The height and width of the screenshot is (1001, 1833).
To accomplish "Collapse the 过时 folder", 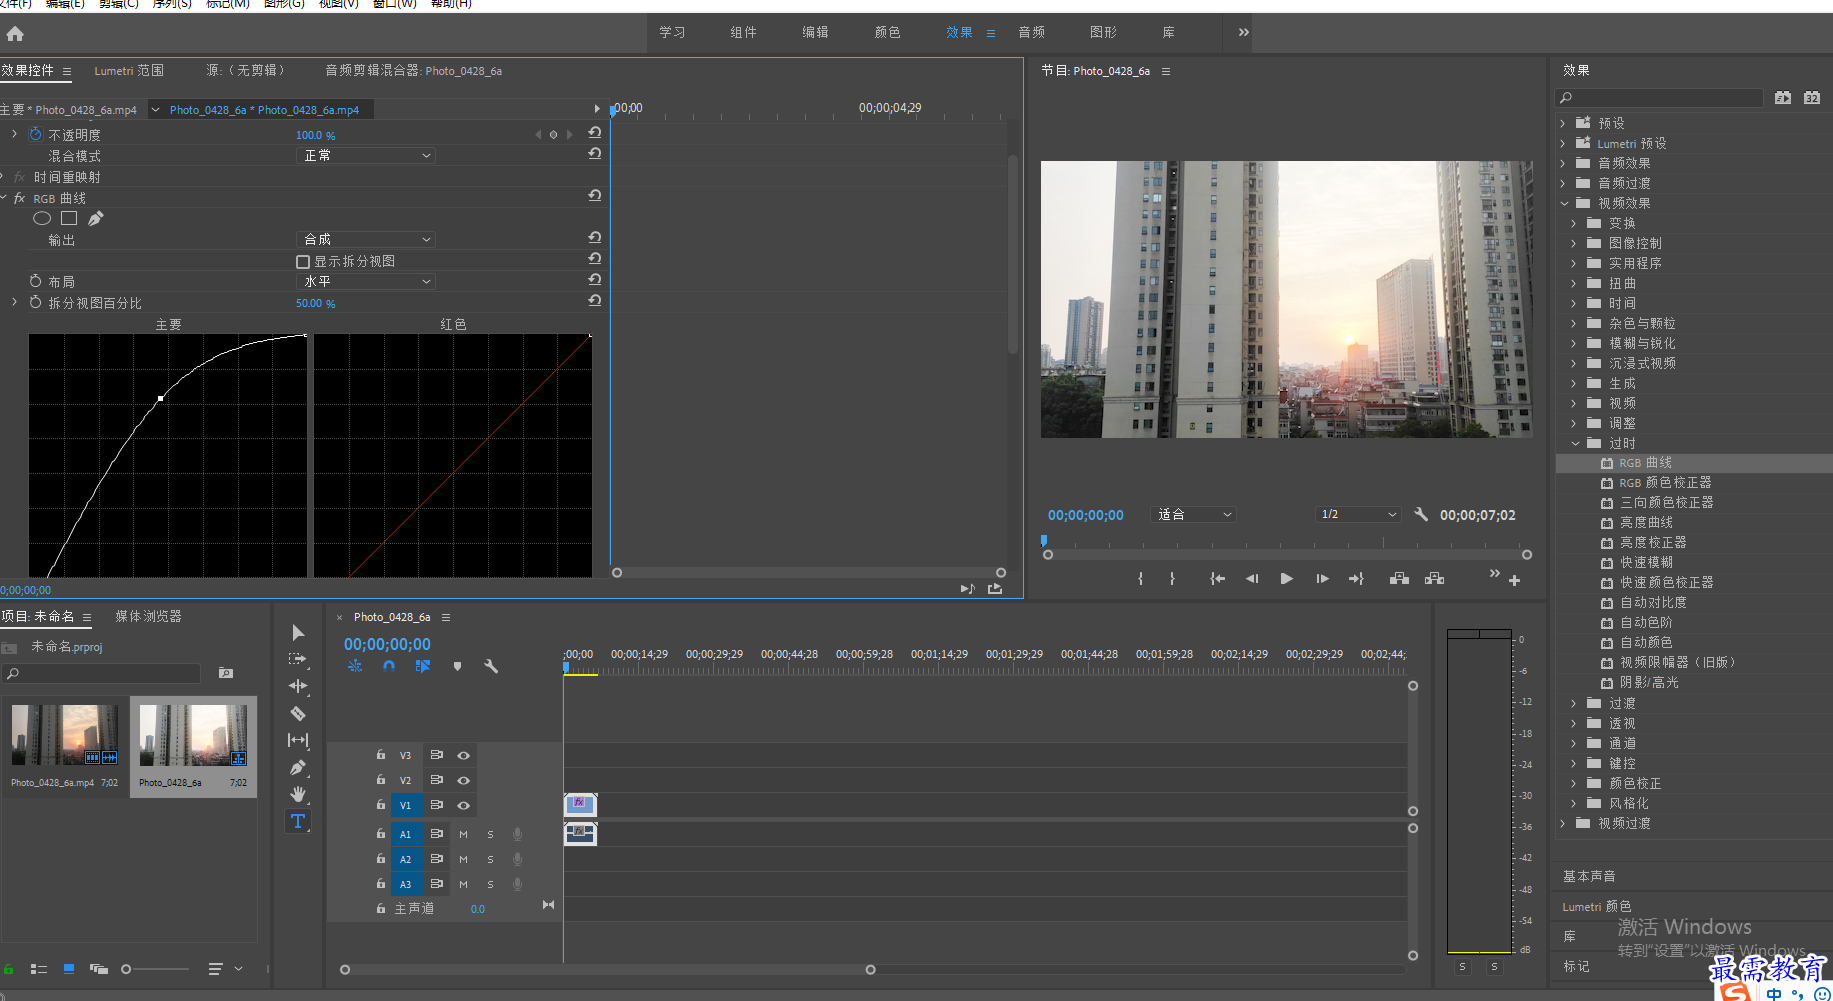I will [x=1575, y=443].
